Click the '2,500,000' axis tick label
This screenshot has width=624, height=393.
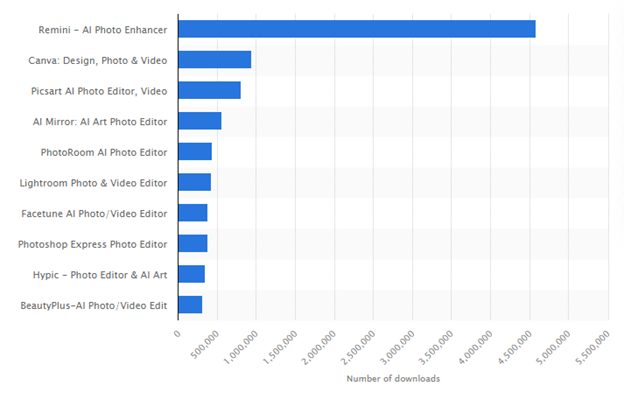click(358, 347)
